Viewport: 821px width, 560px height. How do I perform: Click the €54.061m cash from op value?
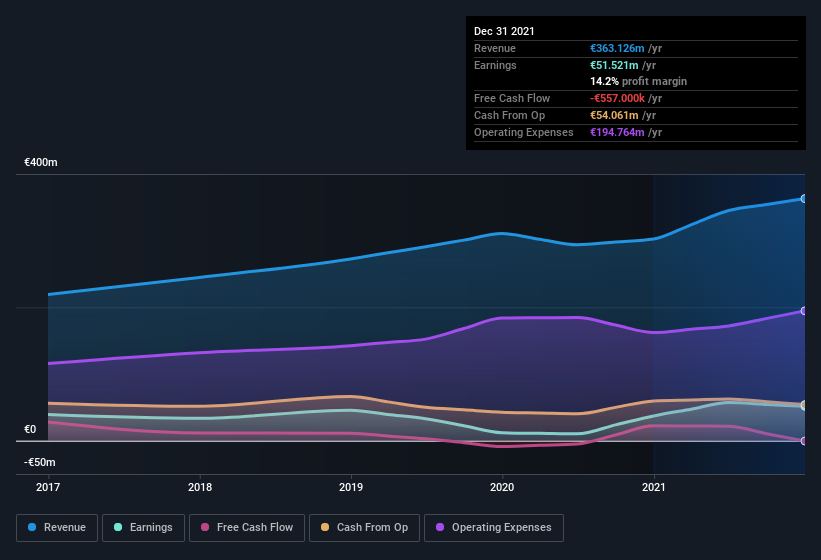pos(614,115)
